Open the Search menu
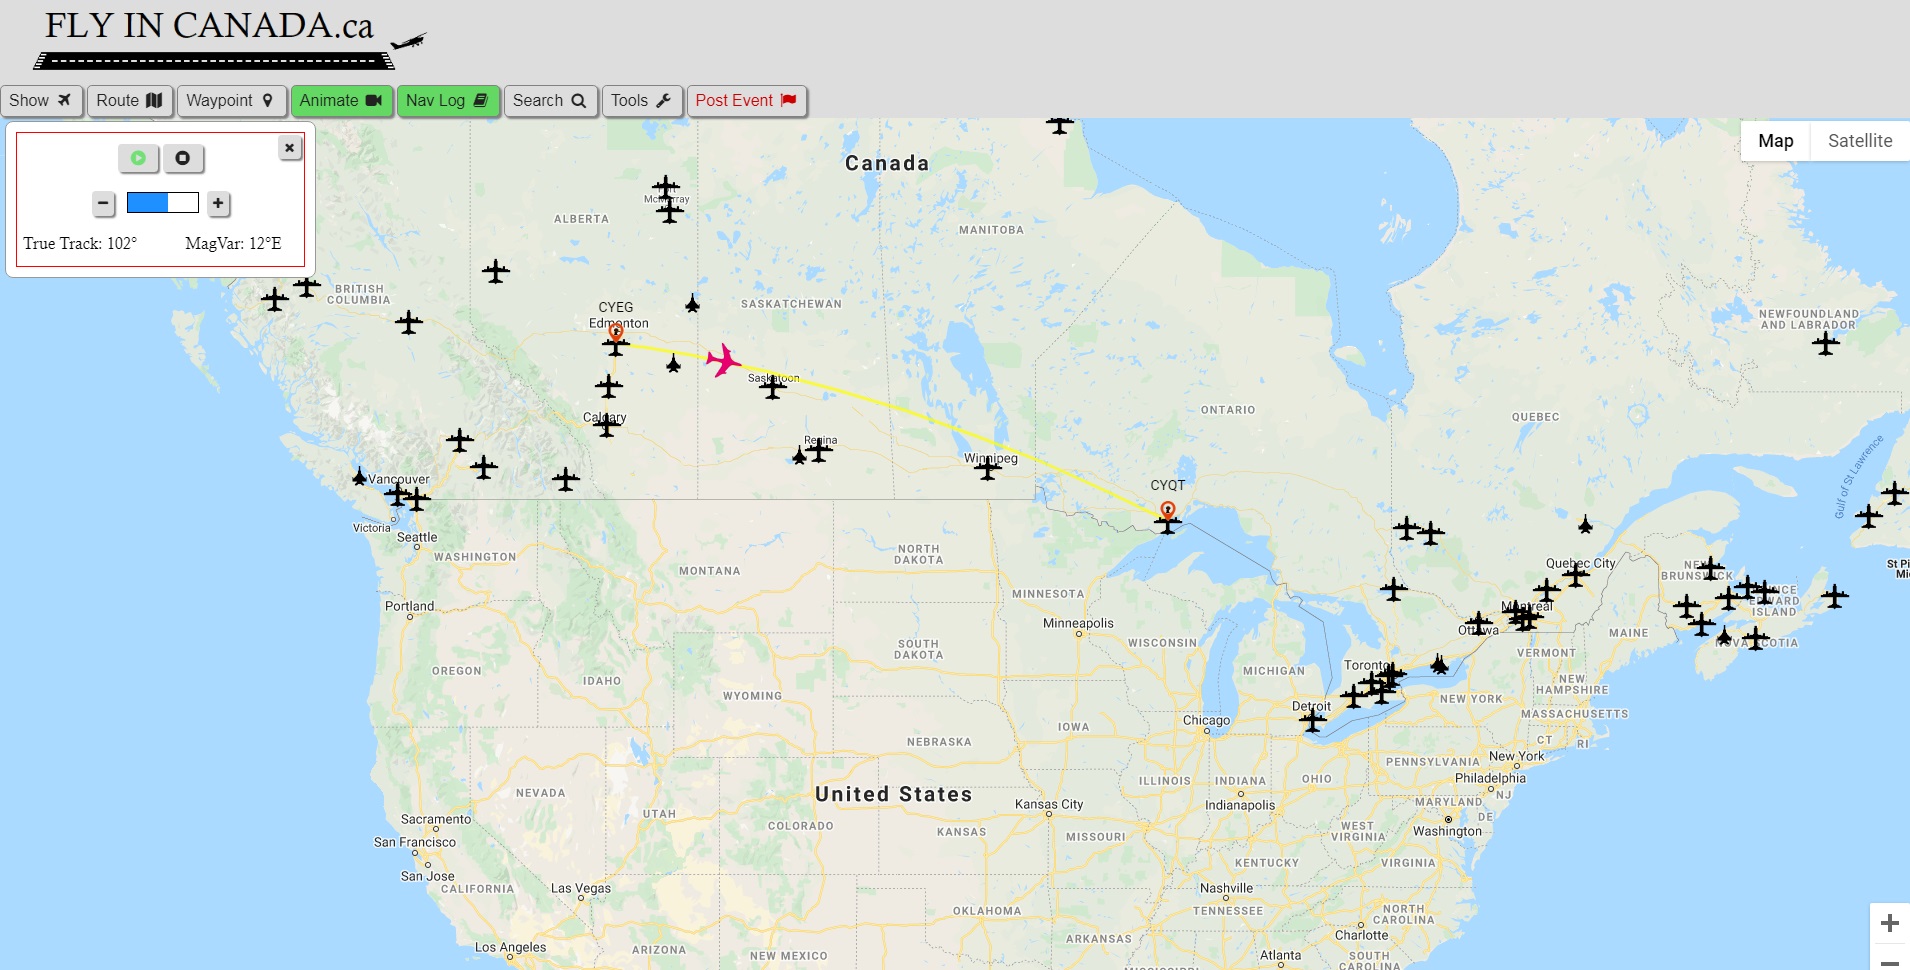The width and height of the screenshot is (1910, 970). [x=550, y=101]
